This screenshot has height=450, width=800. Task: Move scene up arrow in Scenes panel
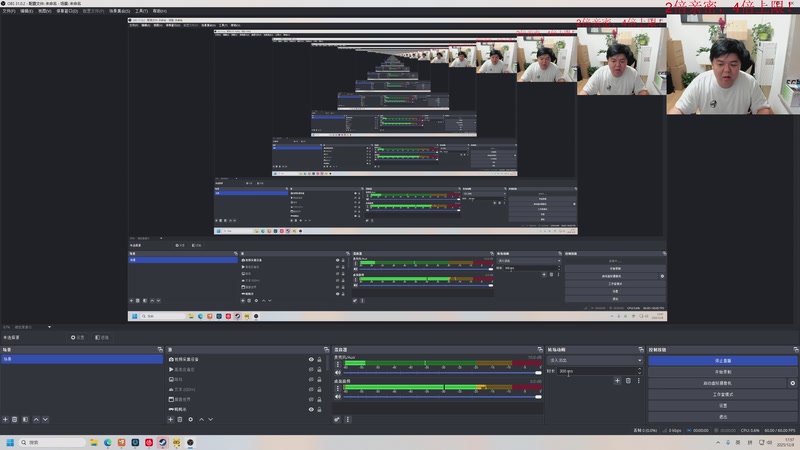pyautogui.click(x=36, y=419)
